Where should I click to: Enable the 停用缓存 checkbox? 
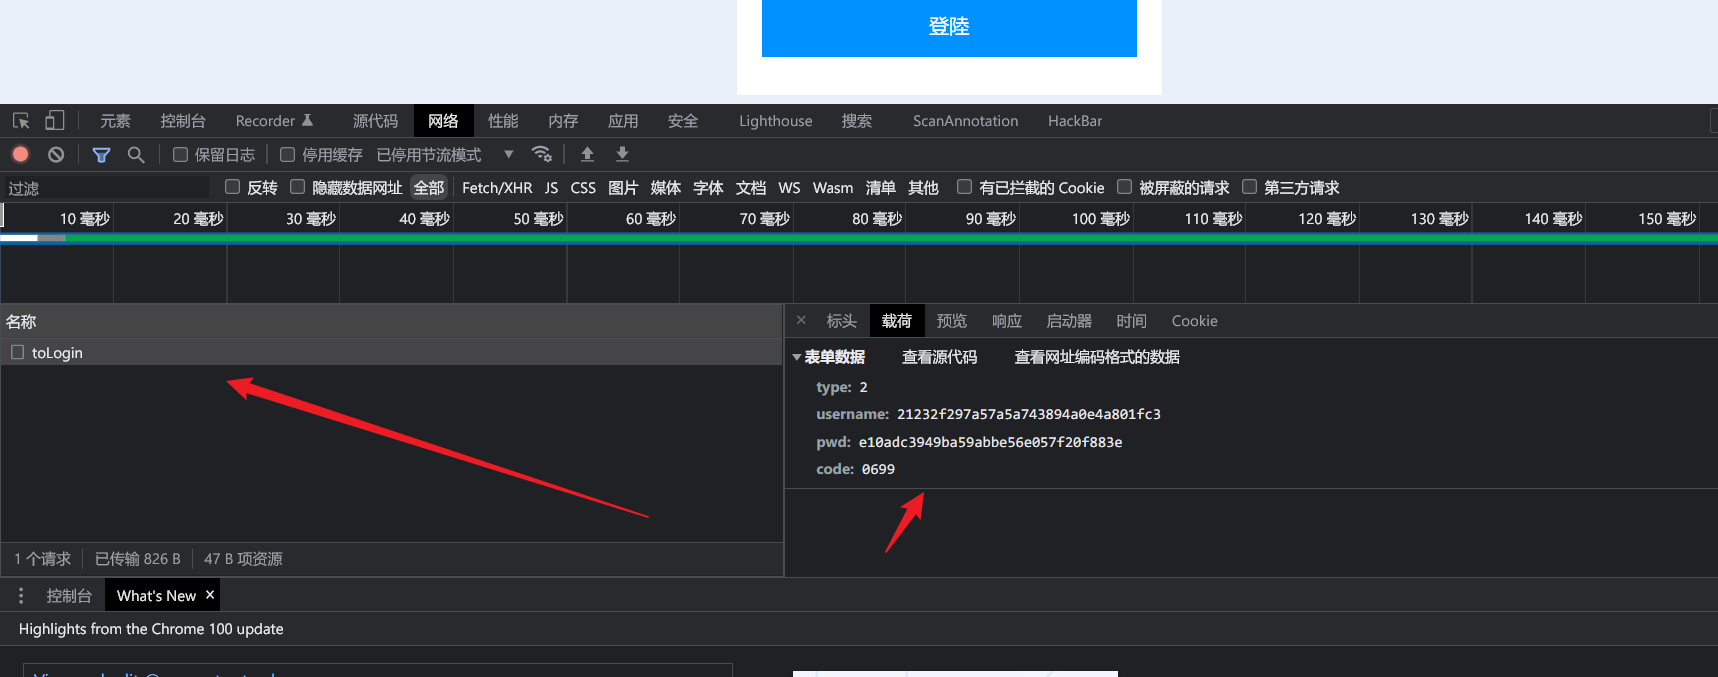click(x=287, y=154)
